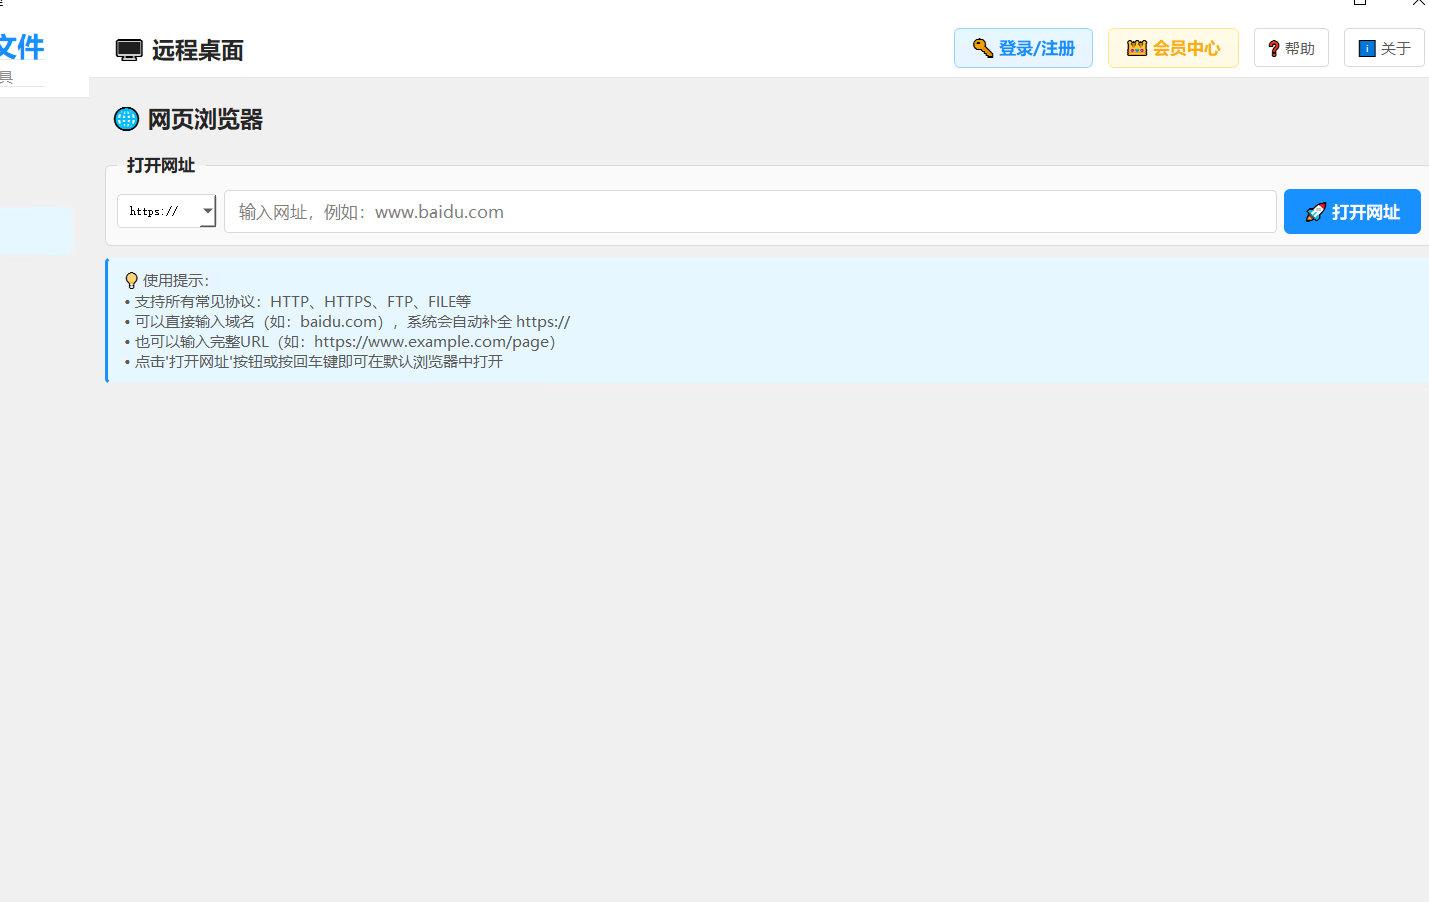Viewport: 1429px width, 902px height.
Task: Switch to the 文件 sidebar tab
Action: point(21,47)
